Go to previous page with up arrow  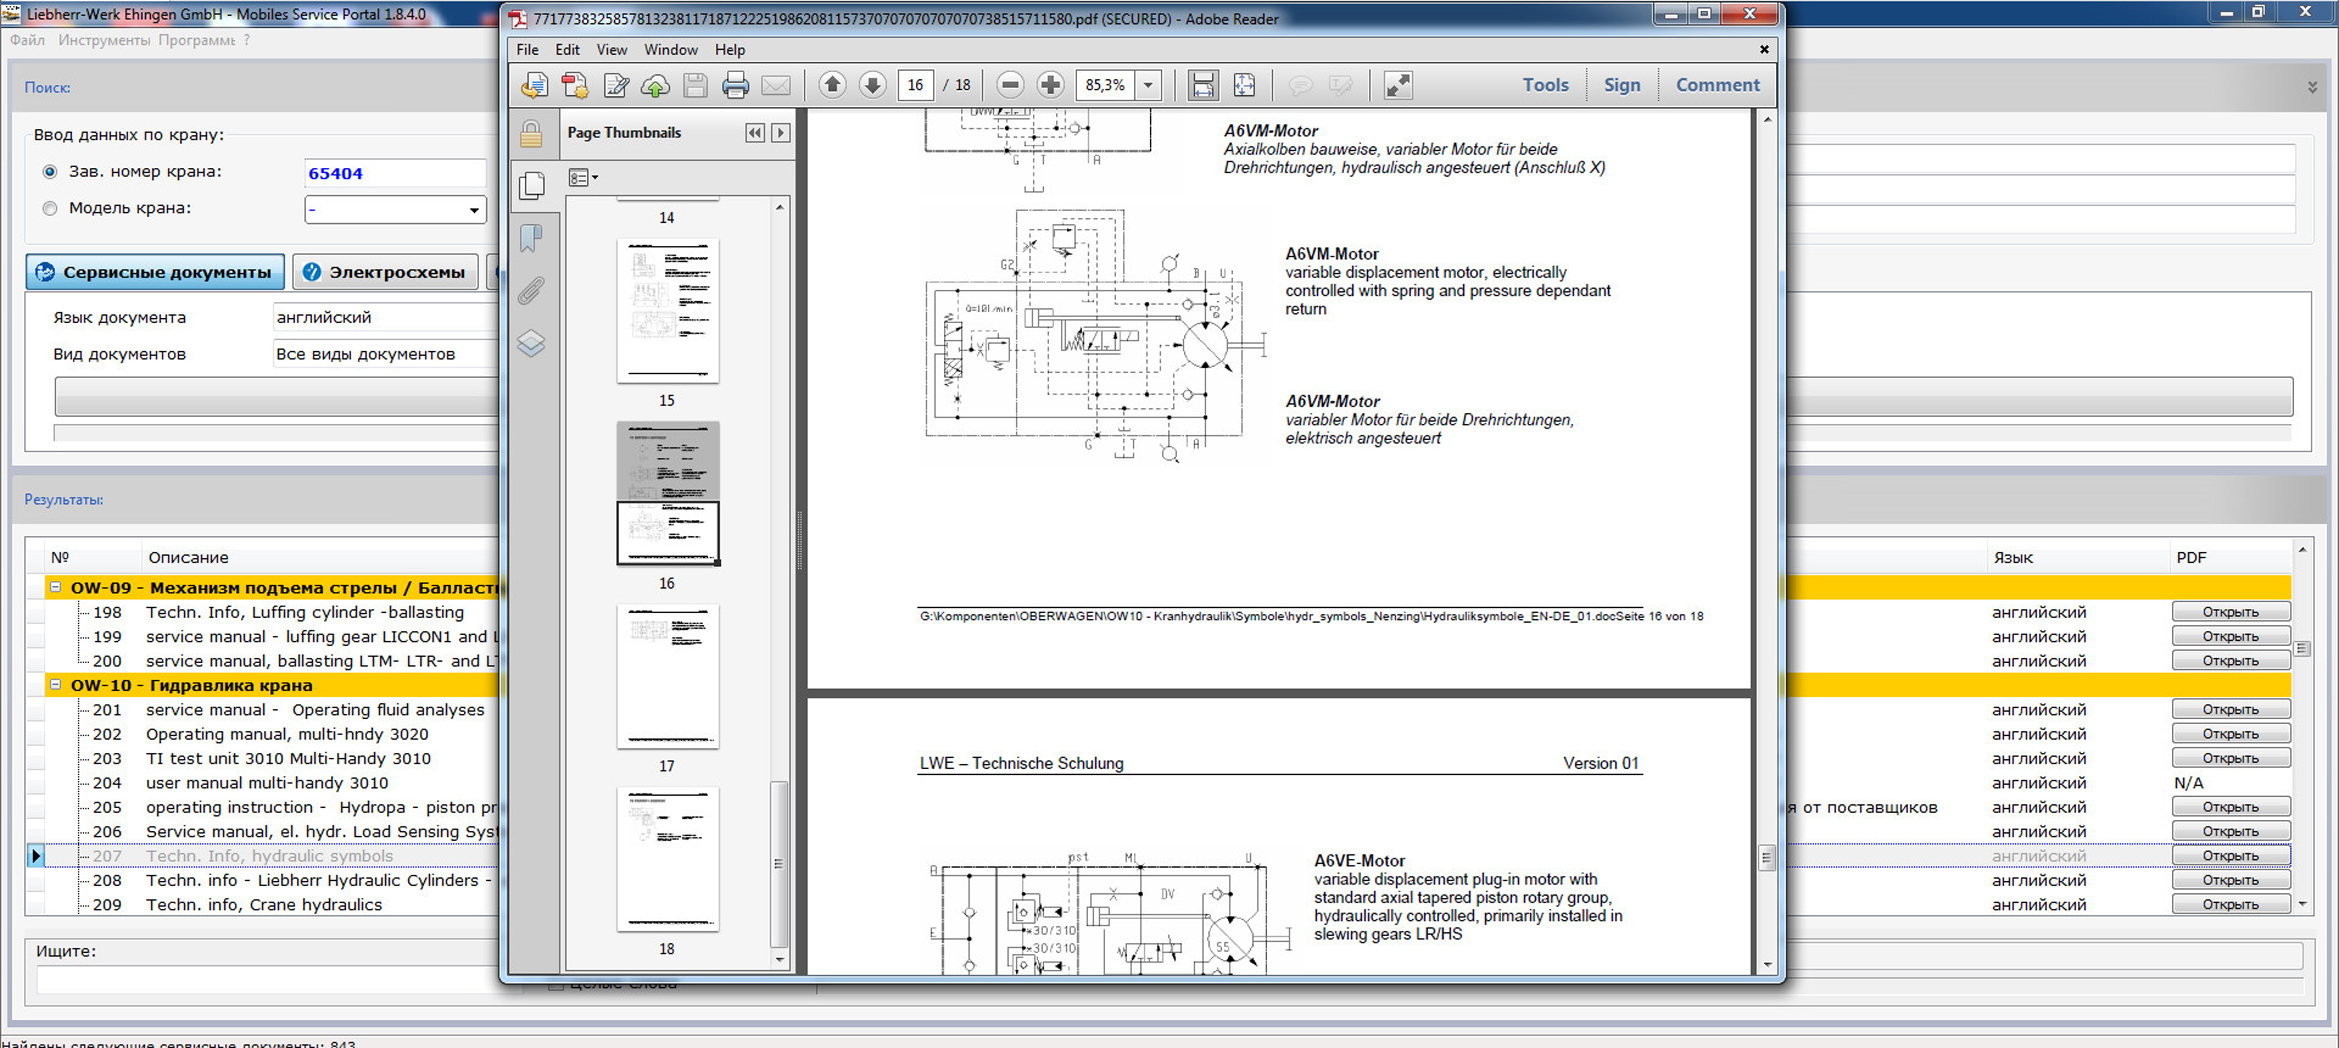click(832, 86)
